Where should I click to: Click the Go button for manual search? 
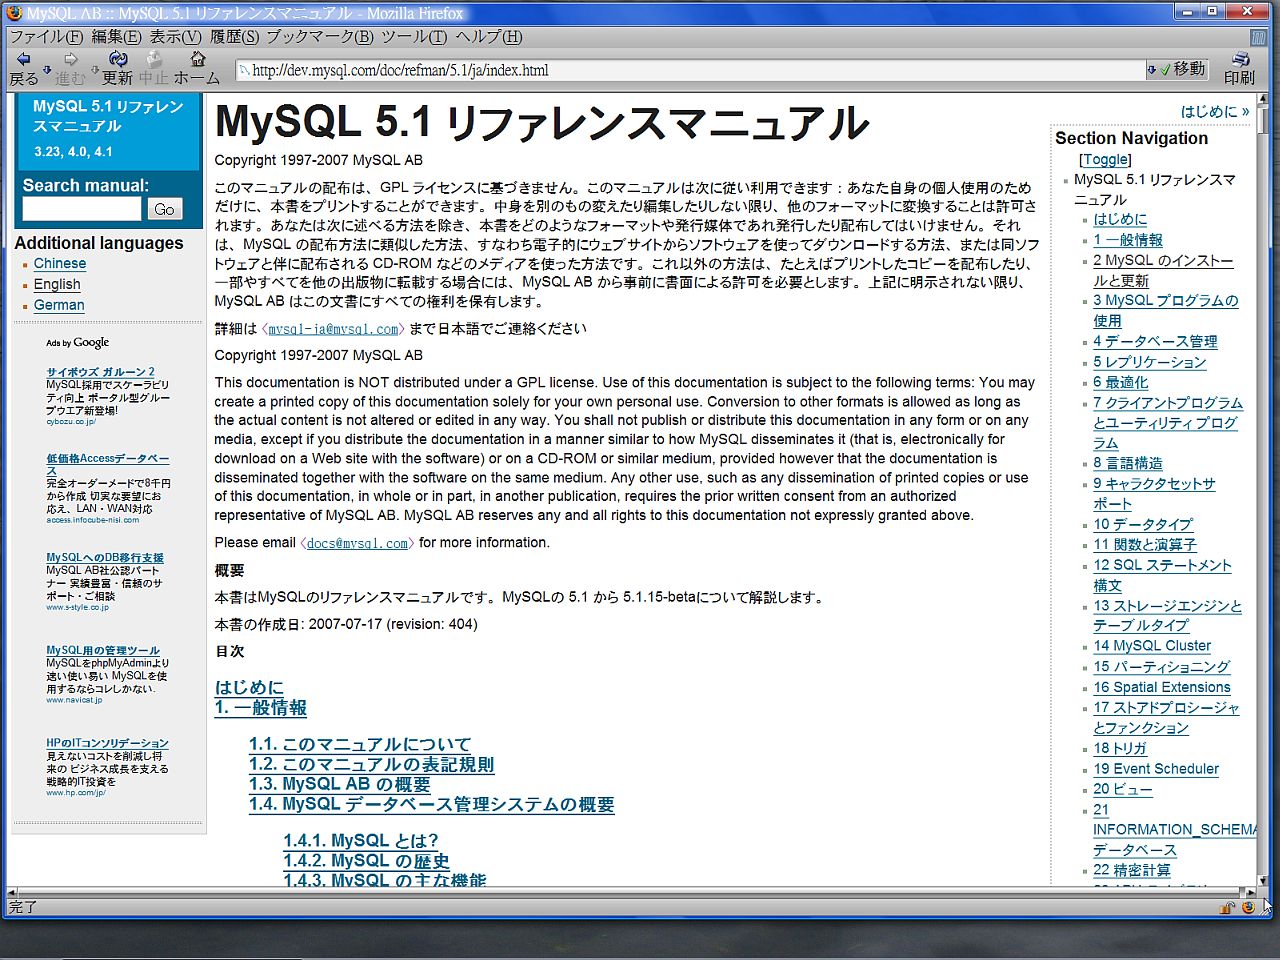[x=164, y=208]
